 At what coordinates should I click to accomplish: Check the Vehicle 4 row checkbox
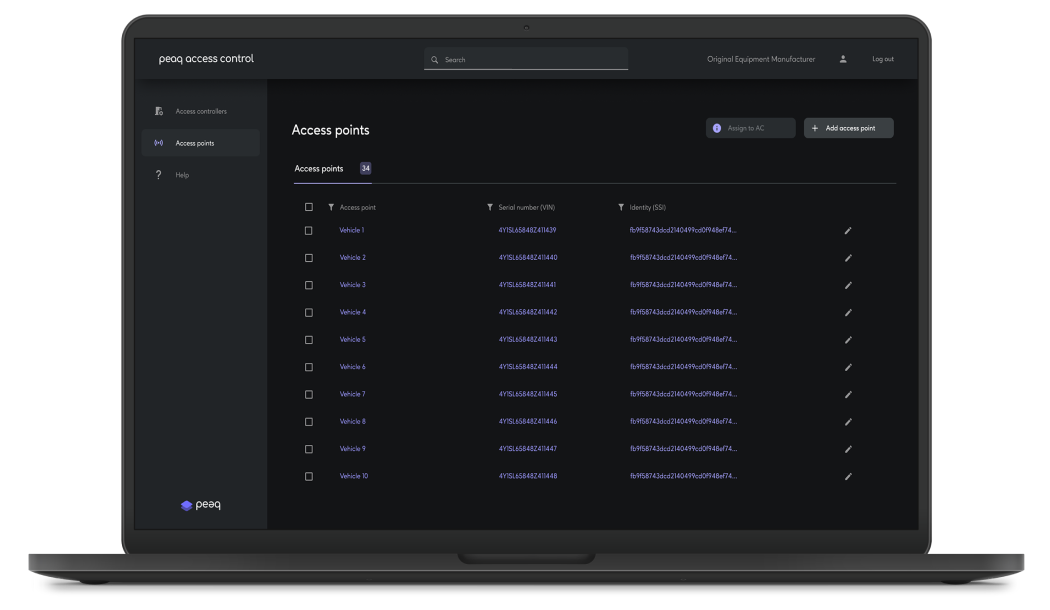[x=309, y=313]
